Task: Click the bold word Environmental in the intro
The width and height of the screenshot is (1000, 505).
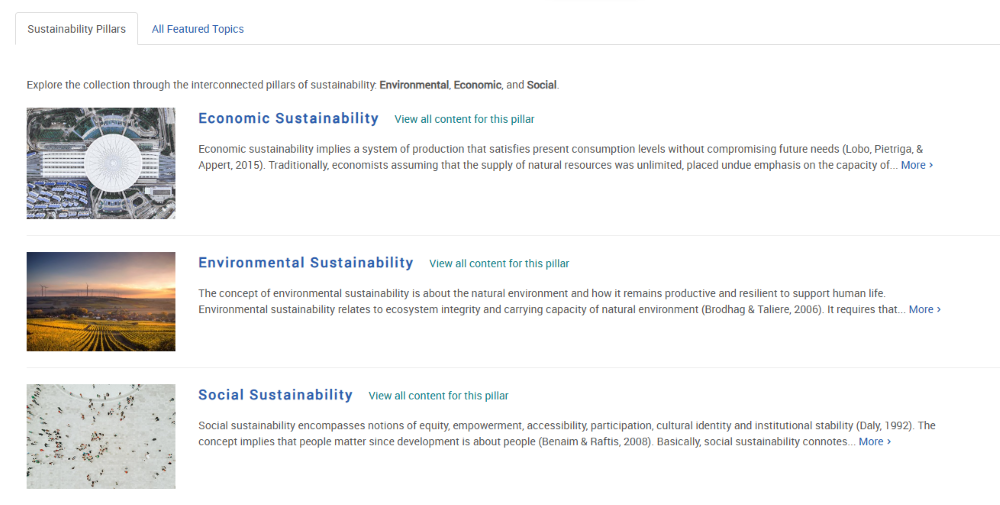Action: coord(414,85)
